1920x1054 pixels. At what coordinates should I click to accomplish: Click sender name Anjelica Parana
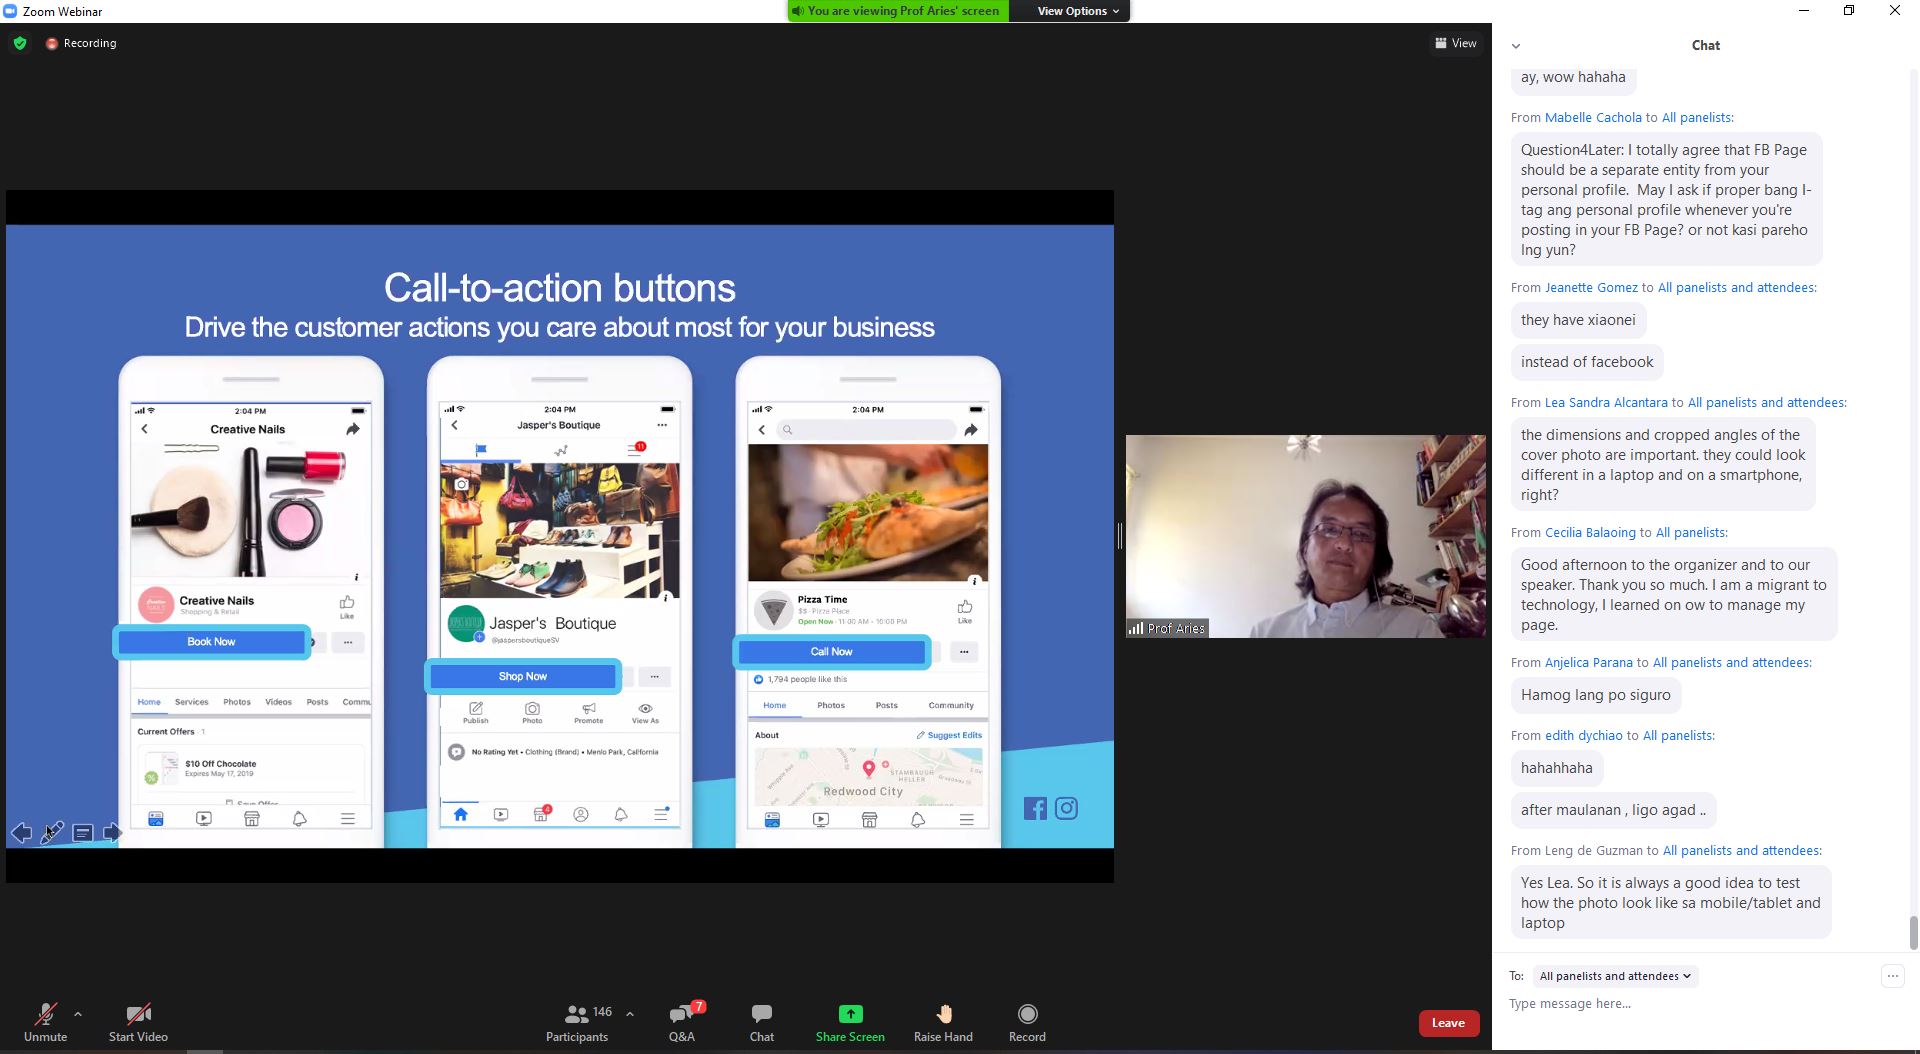coord(1588,662)
